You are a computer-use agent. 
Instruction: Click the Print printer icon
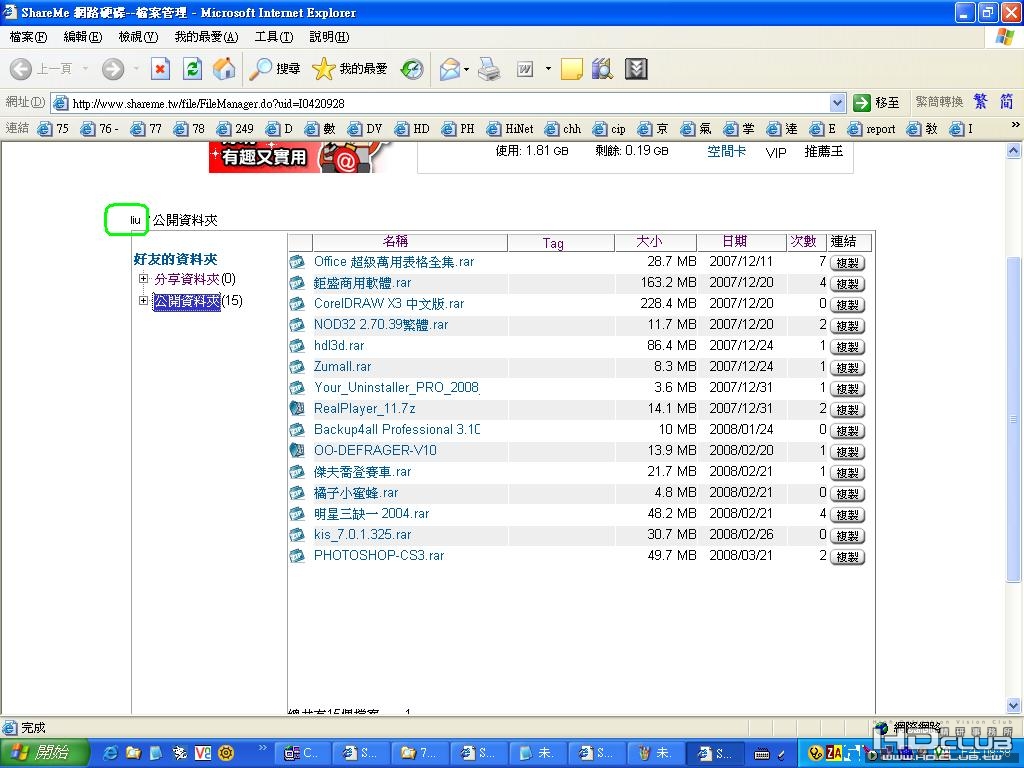click(488, 69)
